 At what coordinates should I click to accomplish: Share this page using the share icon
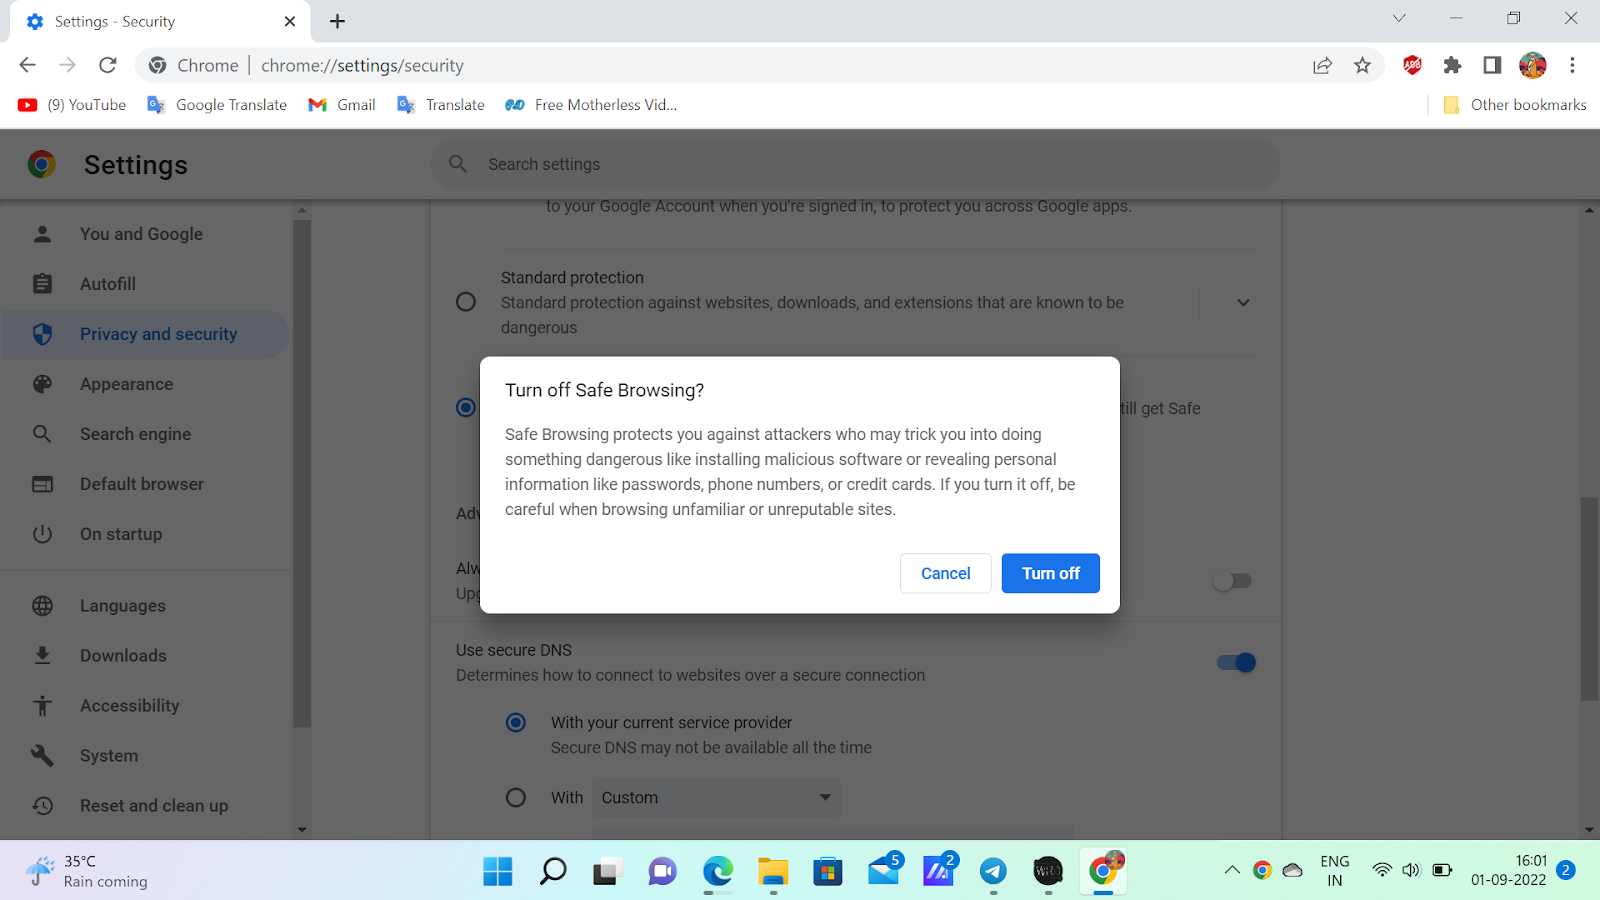[x=1322, y=65]
